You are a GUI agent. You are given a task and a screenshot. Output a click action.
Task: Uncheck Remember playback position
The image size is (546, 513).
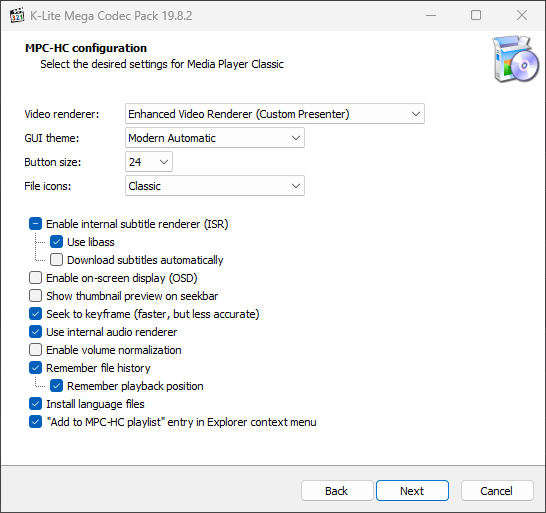coord(56,386)
